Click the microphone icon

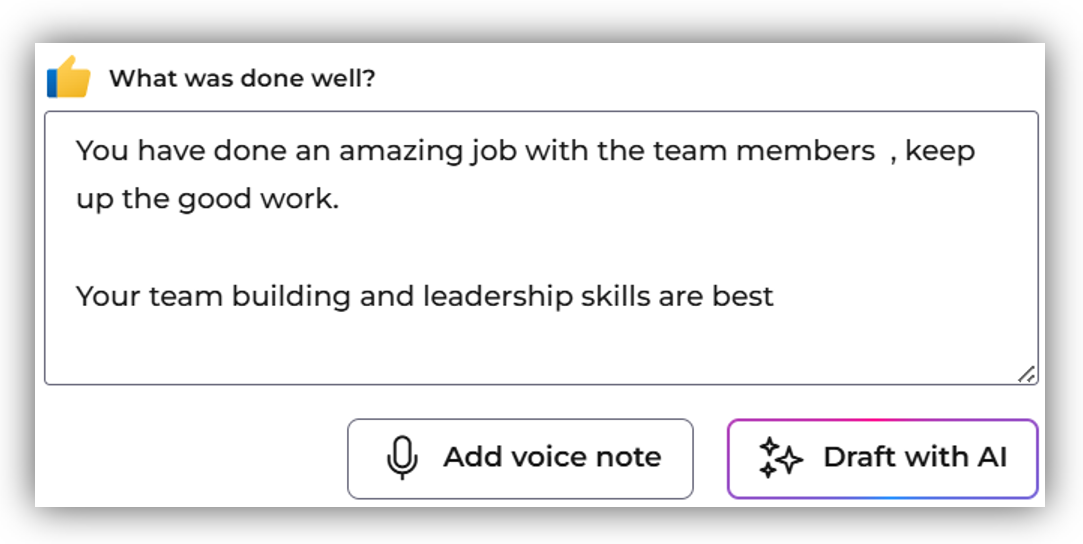pyautogui.click(x=401, y=458)
